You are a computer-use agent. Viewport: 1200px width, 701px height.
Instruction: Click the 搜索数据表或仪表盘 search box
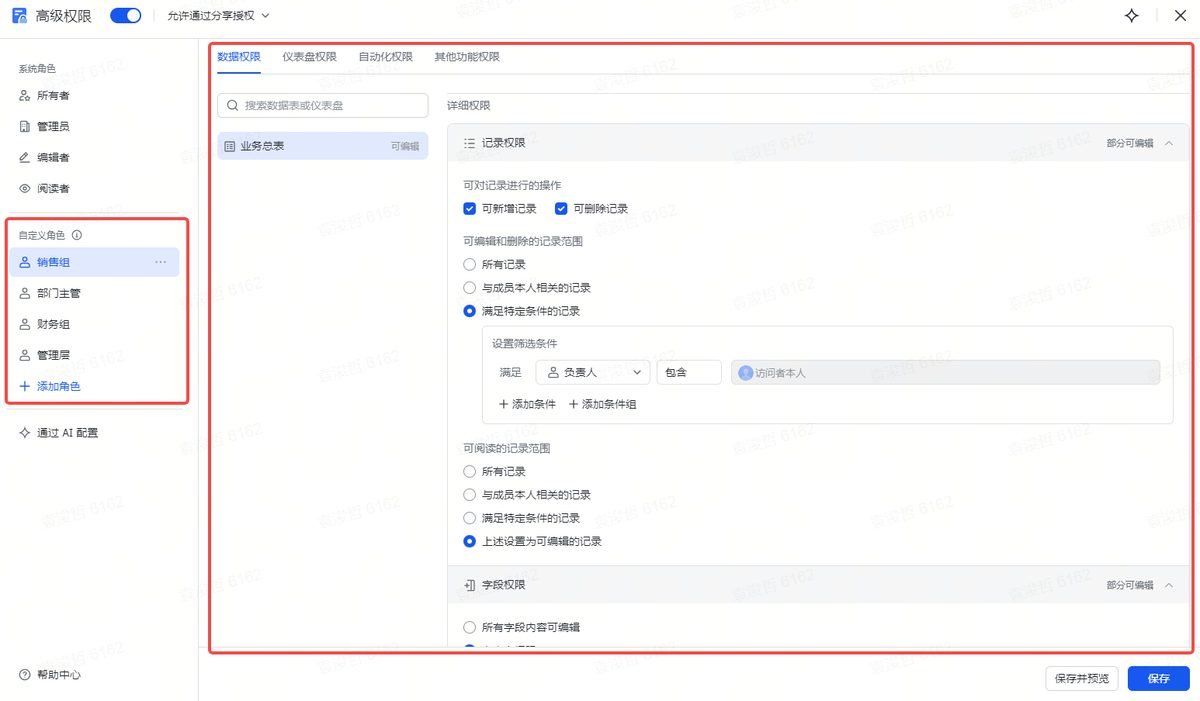(322, 105)
